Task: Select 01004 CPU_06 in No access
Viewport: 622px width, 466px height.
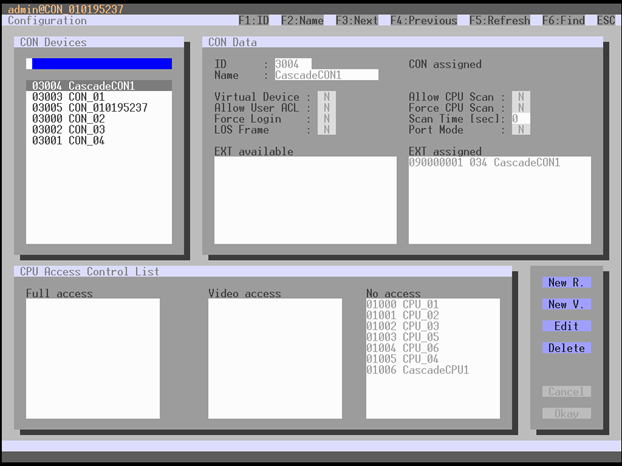Action: click(433, 348)
